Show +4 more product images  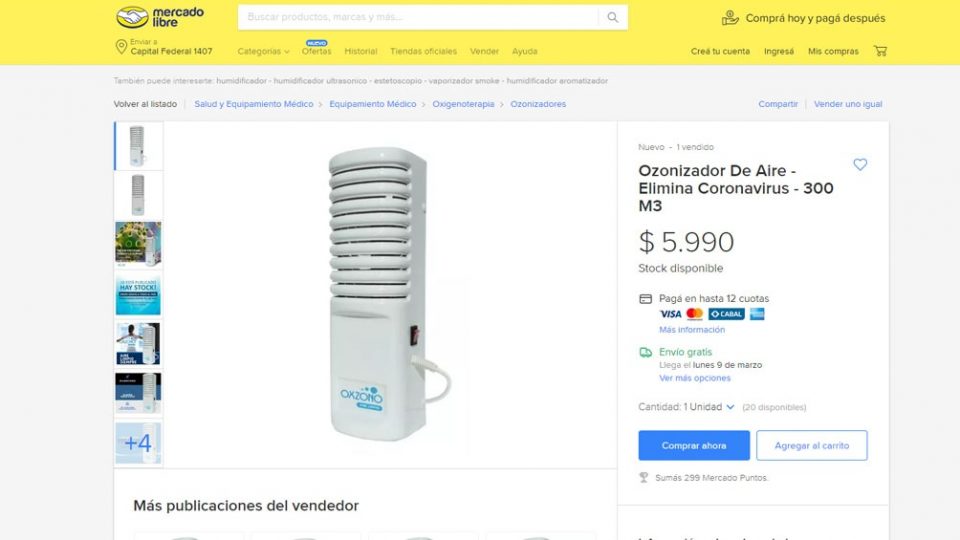(x=138, y=443)
